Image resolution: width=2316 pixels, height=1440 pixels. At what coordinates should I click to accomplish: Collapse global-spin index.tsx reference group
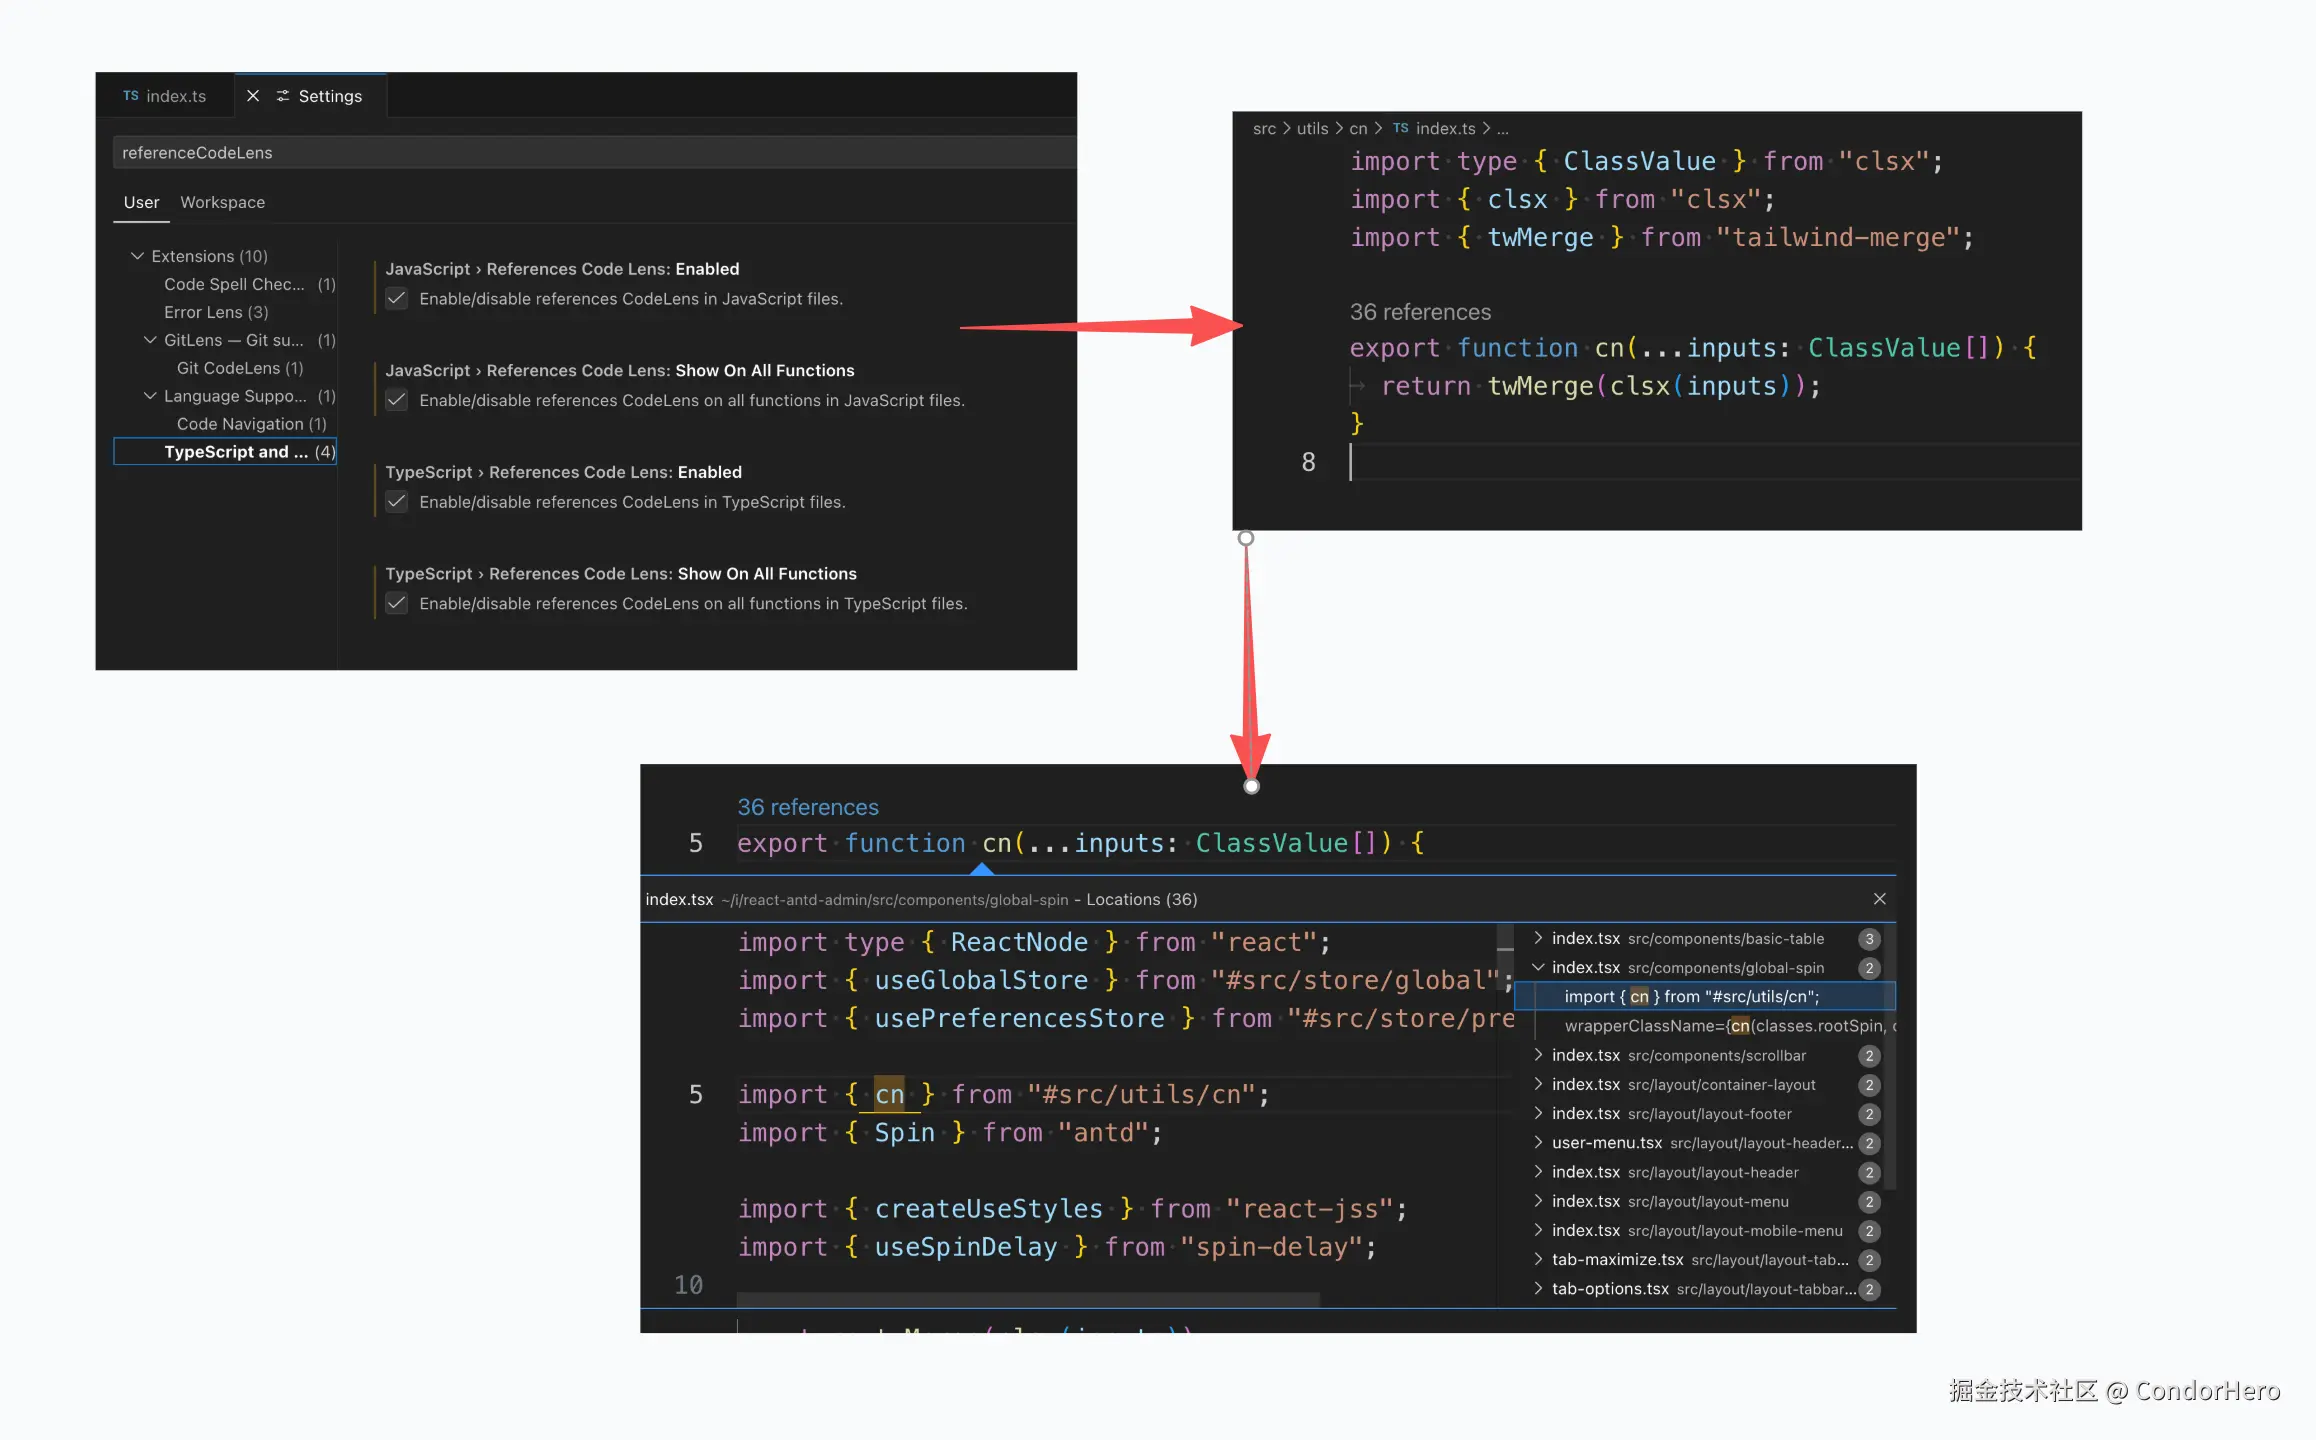[1539, 968]
